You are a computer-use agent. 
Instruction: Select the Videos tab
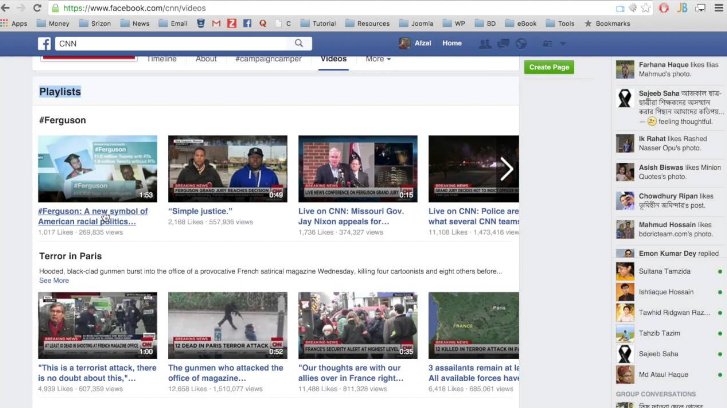click(333, 59)
